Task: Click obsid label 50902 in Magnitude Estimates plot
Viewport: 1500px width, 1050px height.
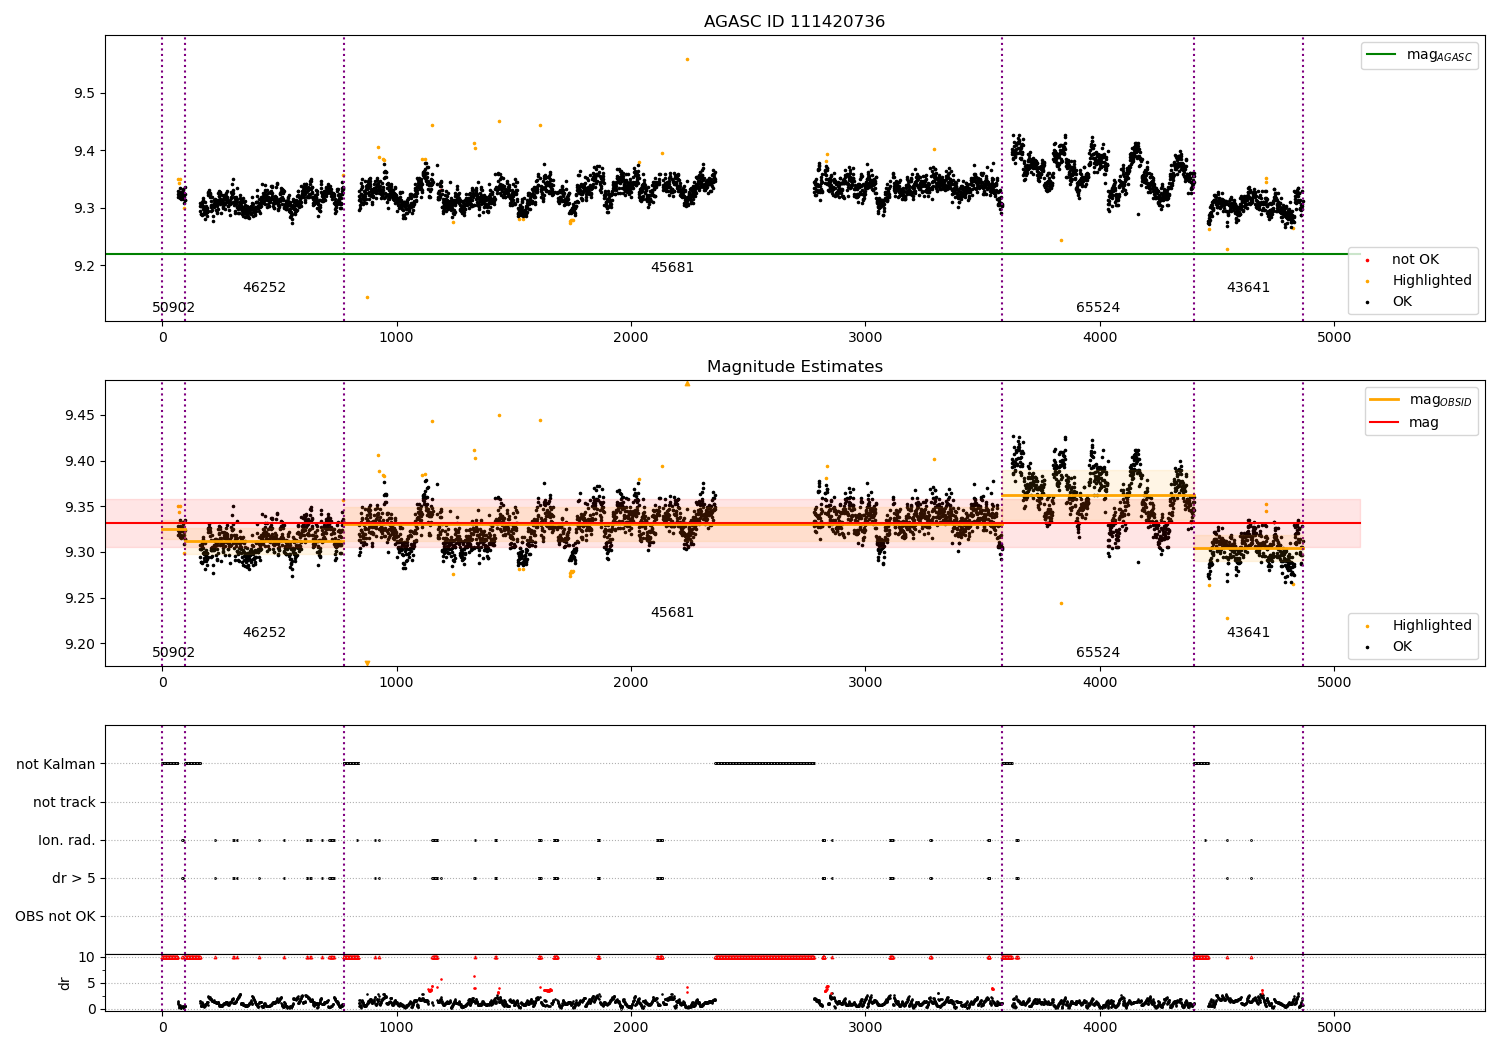Action: [x=174, y=653]
